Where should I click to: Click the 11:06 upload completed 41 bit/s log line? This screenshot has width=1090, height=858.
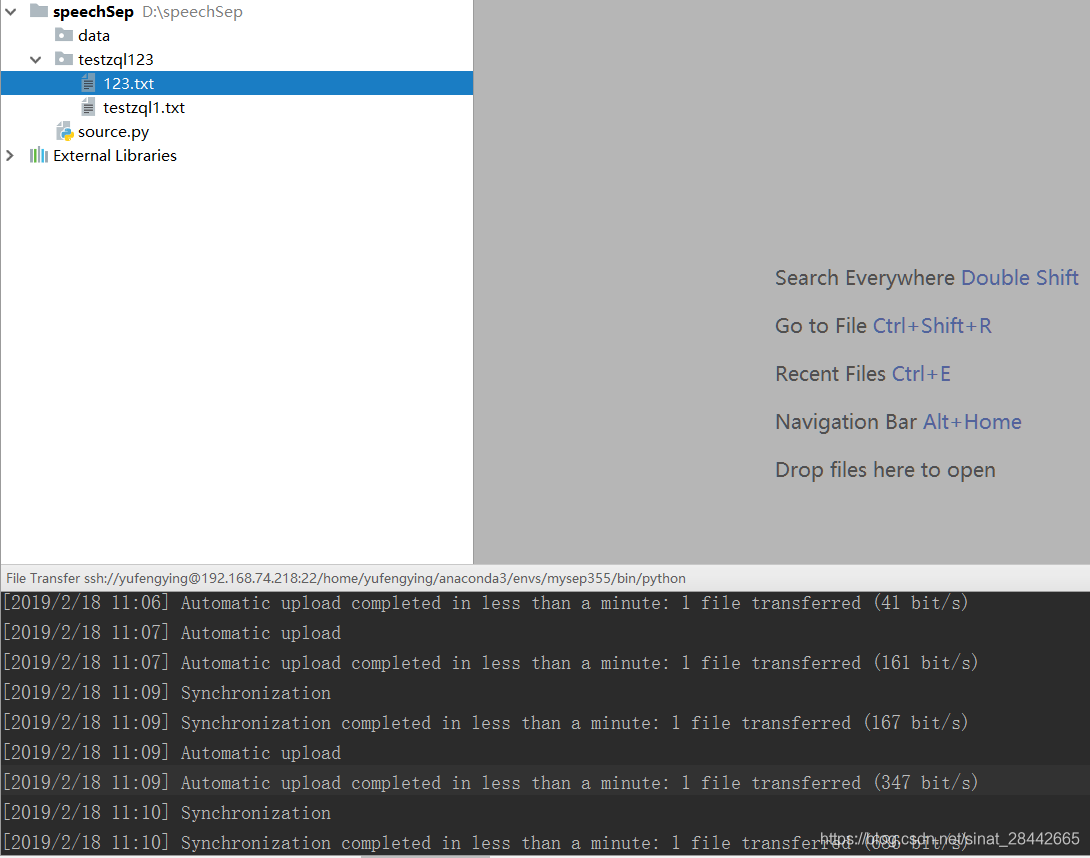[485, 603]
